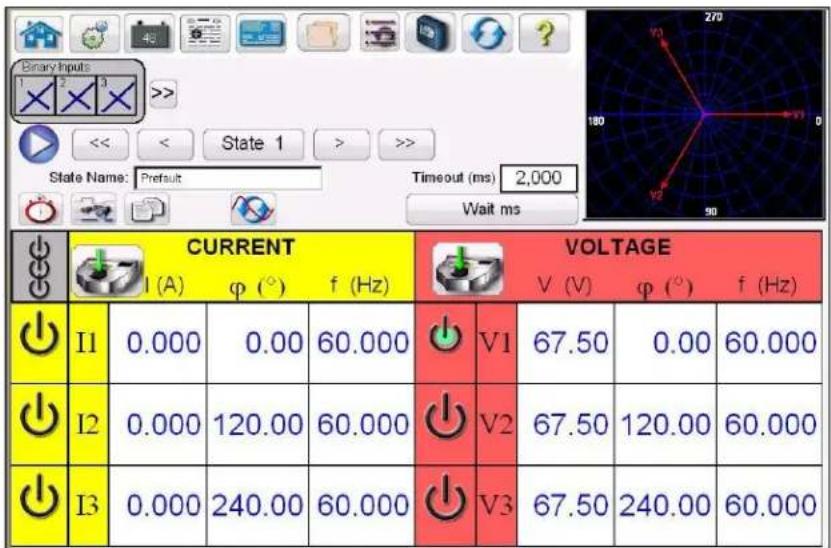Image resolution: width=831 pixels, height=548 pixels.
Task: Open the file folder icon
Action: coord(324,33)
